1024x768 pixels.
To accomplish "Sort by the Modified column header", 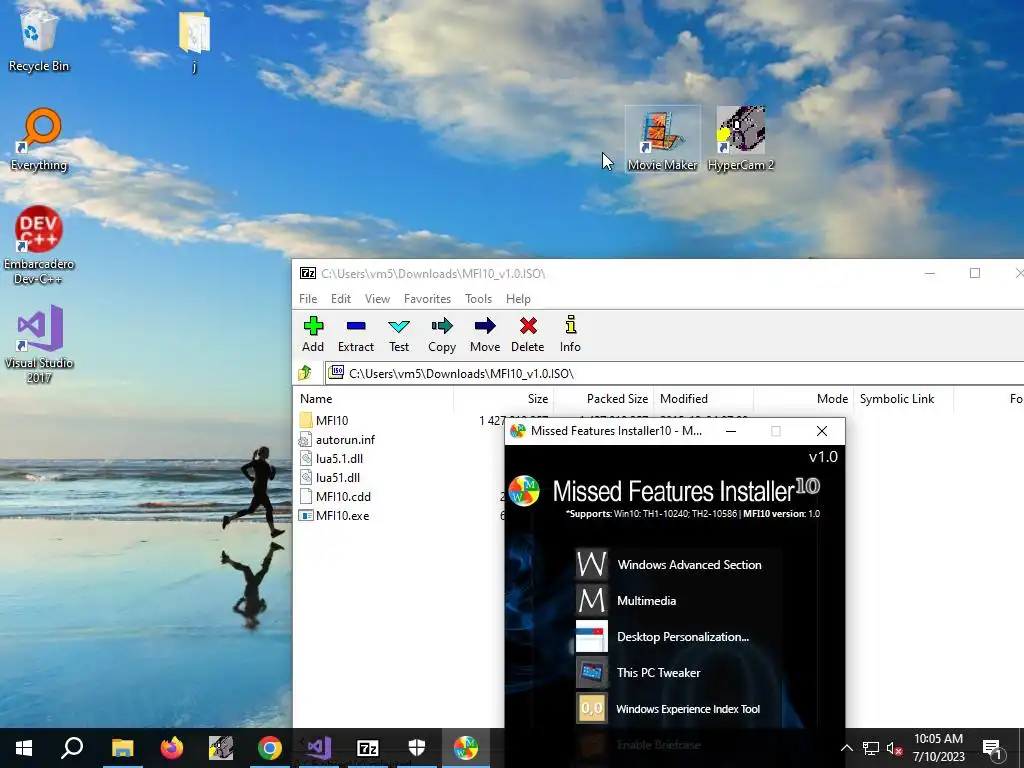I will point(704,398).
